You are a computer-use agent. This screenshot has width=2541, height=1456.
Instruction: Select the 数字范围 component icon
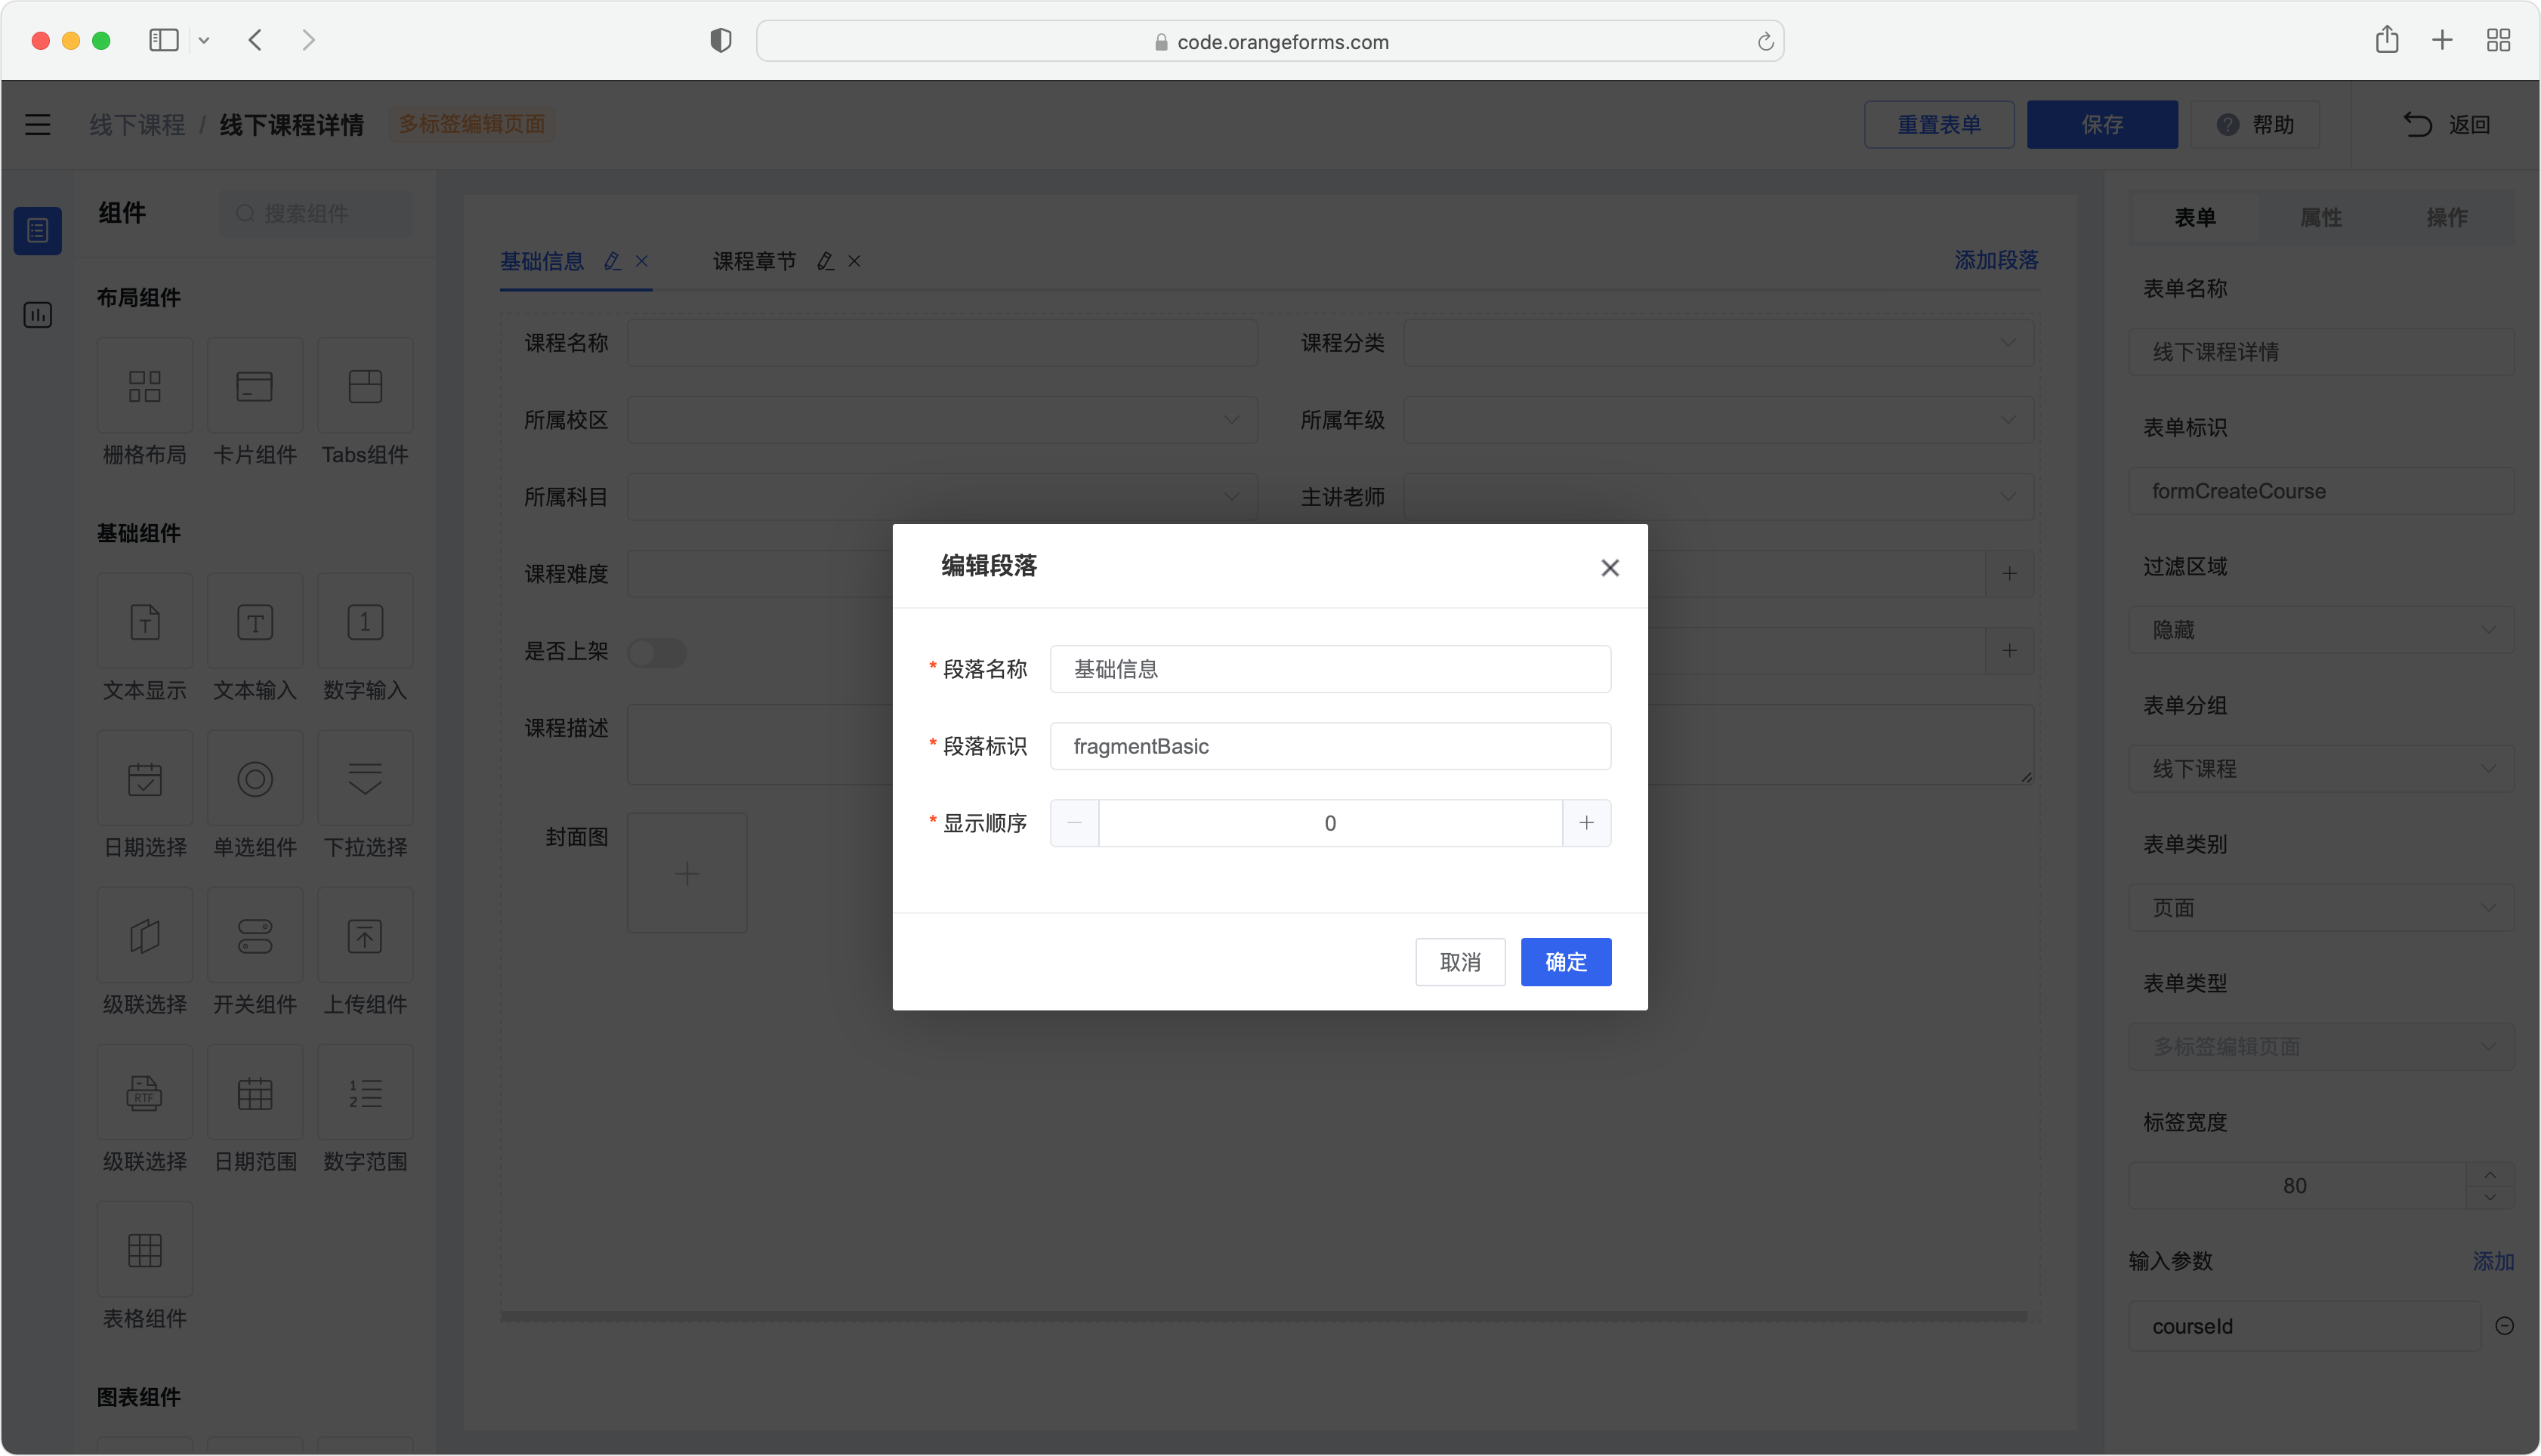pyautogui.click(x=364, y=1093)
